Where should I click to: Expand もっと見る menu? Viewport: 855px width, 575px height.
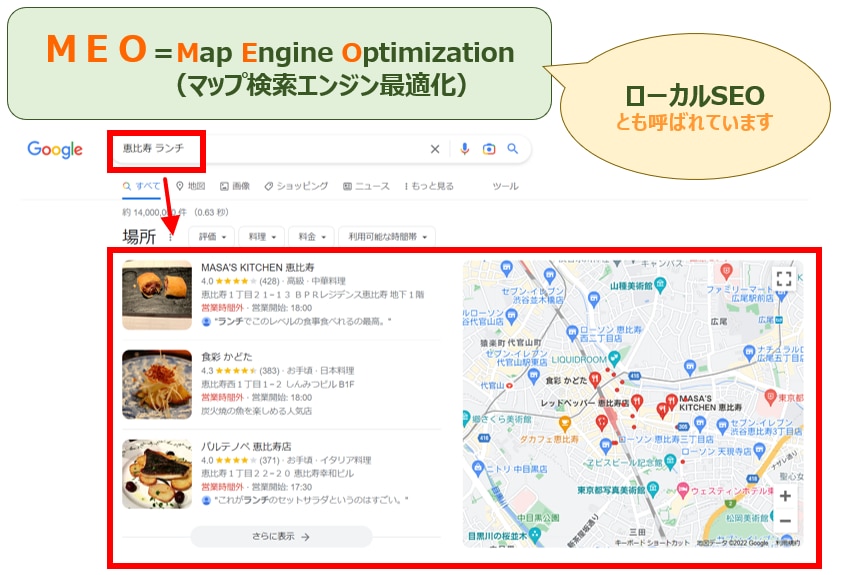pyautogui.click(x=429, y=186)
